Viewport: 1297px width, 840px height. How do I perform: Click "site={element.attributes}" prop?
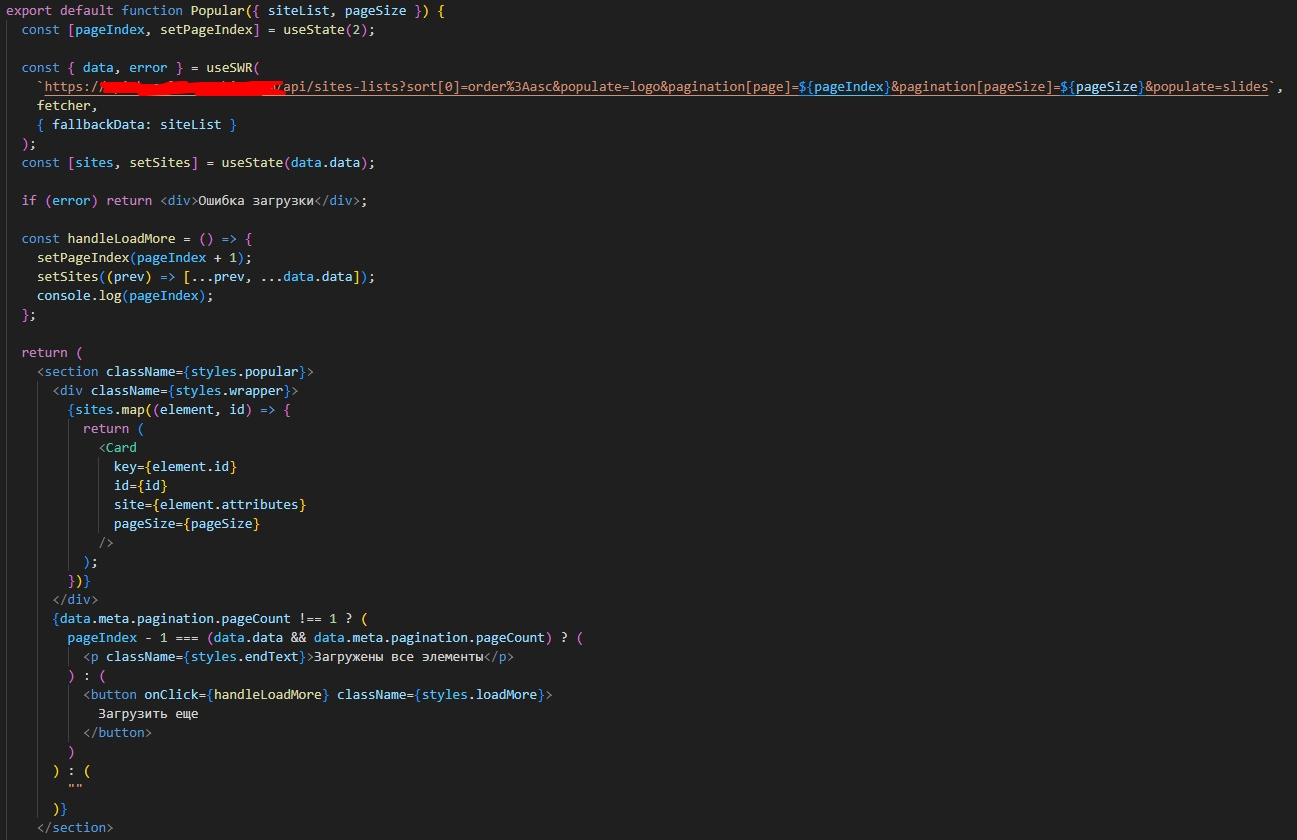(x=210, y=504)
